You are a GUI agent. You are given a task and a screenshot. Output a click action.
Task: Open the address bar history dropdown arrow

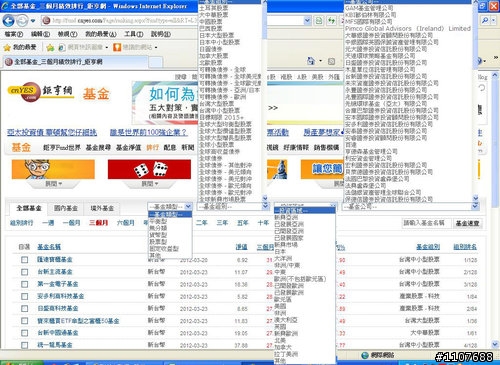pos(307,21)
